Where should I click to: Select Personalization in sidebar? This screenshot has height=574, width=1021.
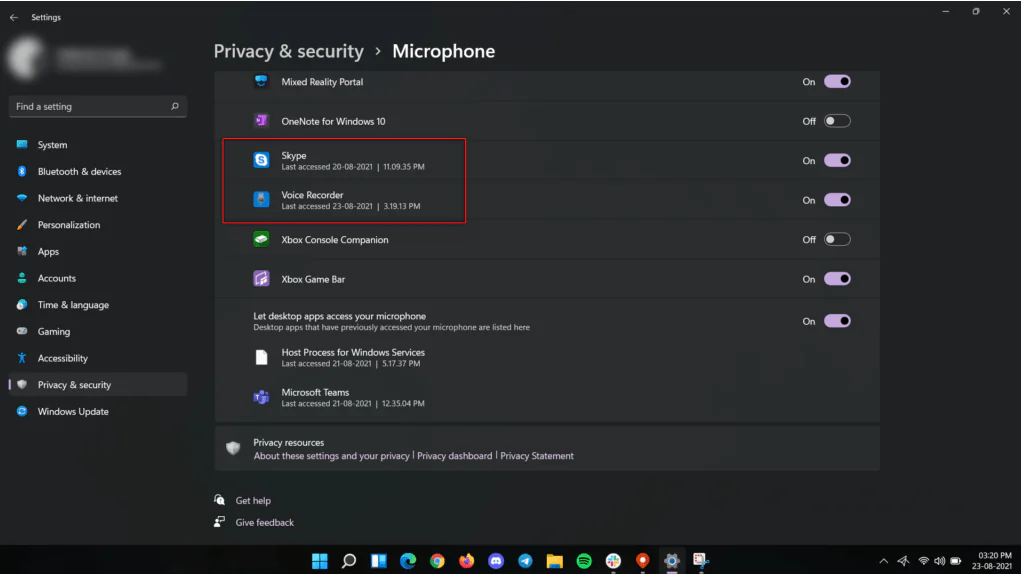tap(98, 225)
